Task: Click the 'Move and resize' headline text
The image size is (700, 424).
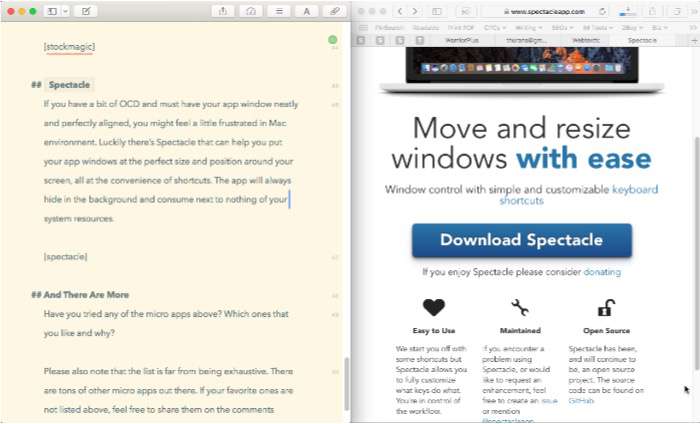Action: click(x=521, y=129)
